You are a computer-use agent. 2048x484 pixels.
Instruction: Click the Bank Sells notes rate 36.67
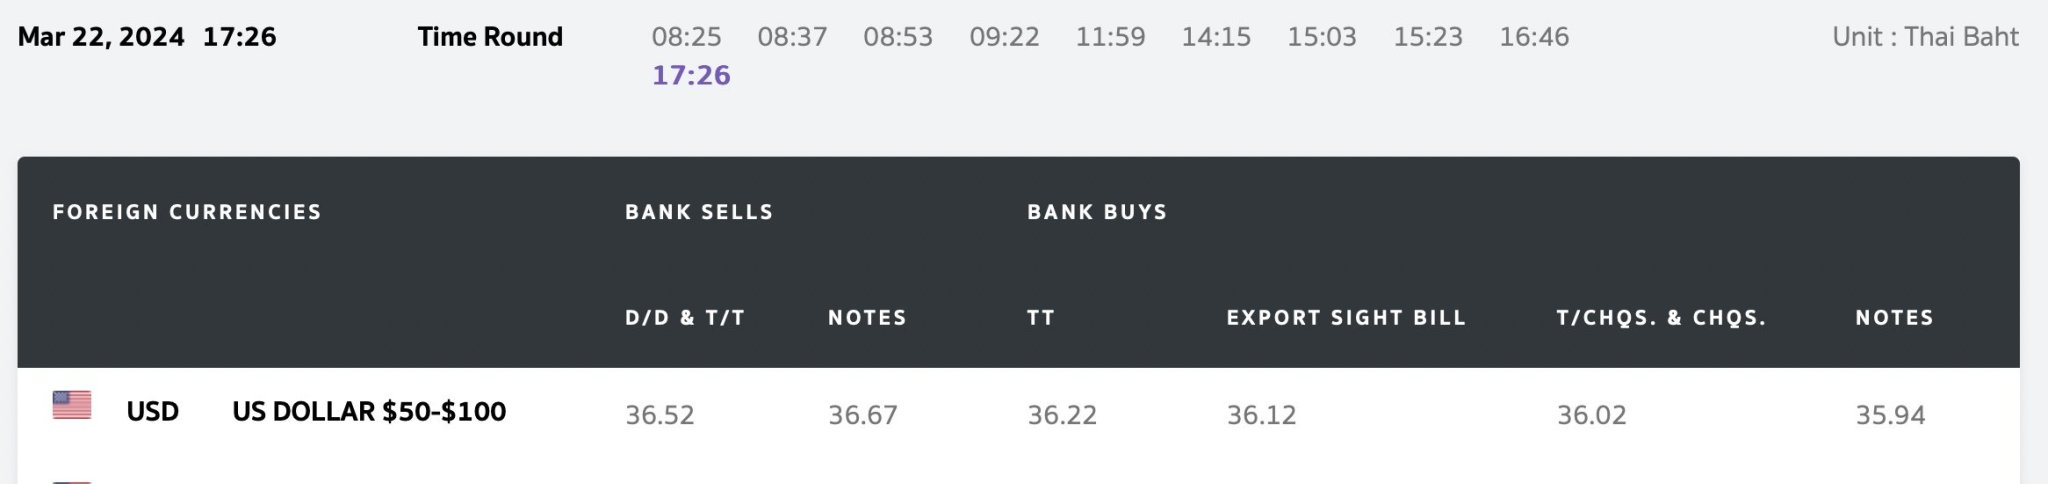click(863, 415)
